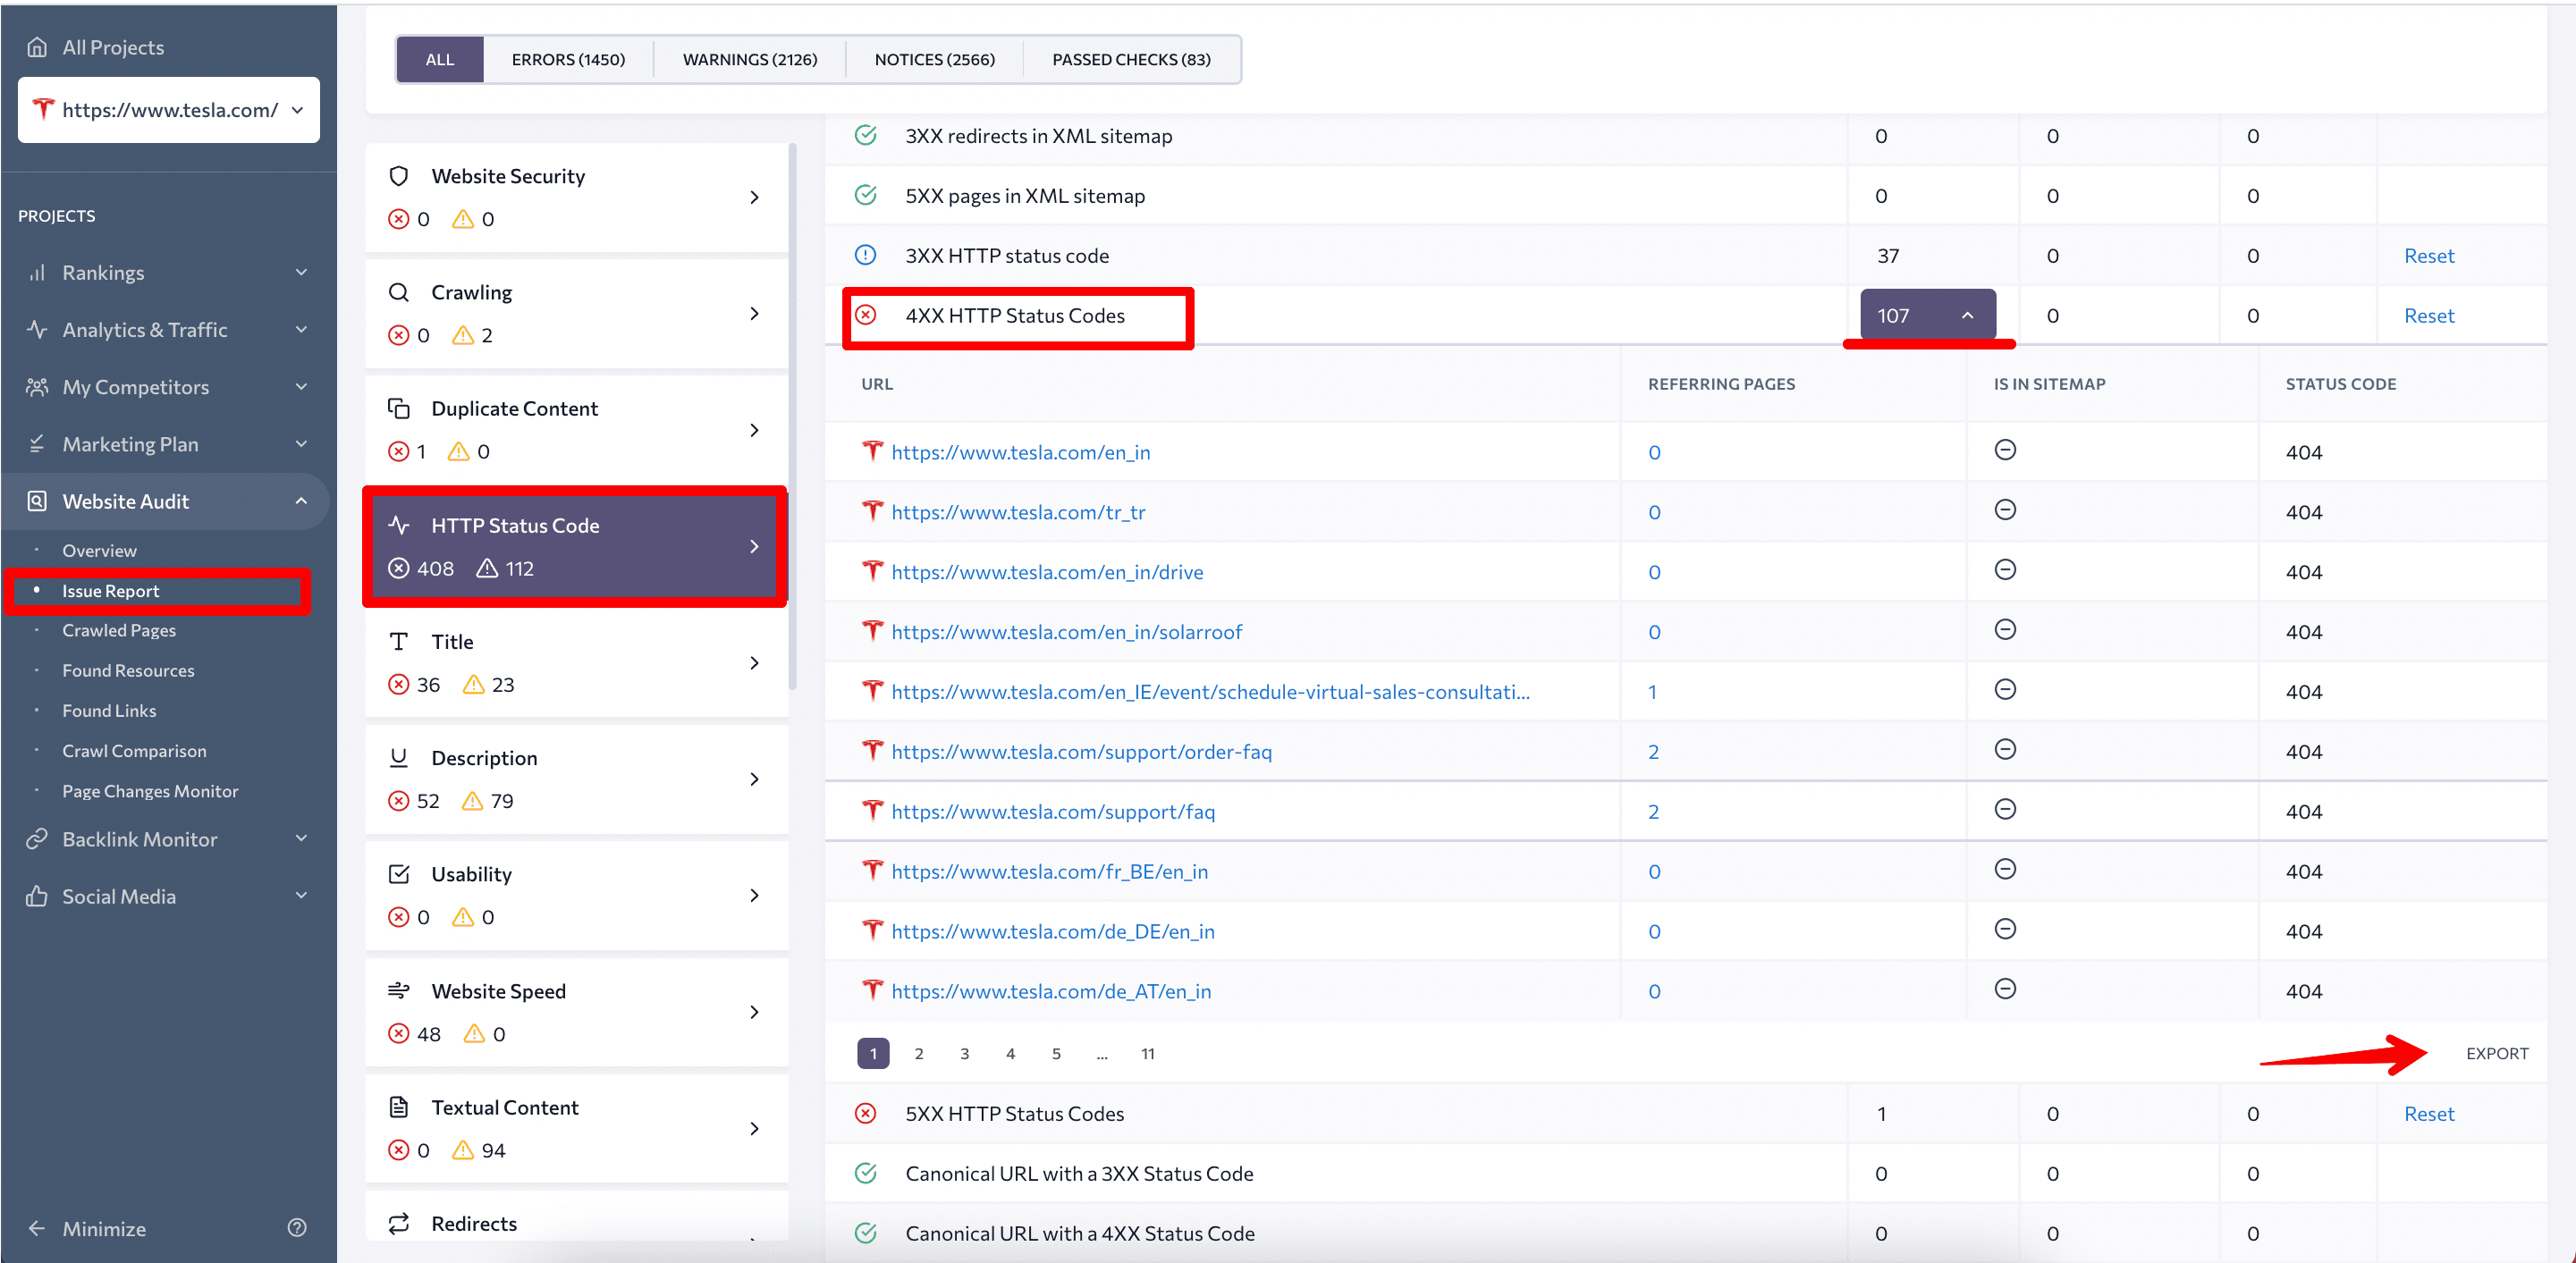2576x1263 pixels.
Task: Switch to the NOTICES (2566) tab
Action: [x=935, y=59]
